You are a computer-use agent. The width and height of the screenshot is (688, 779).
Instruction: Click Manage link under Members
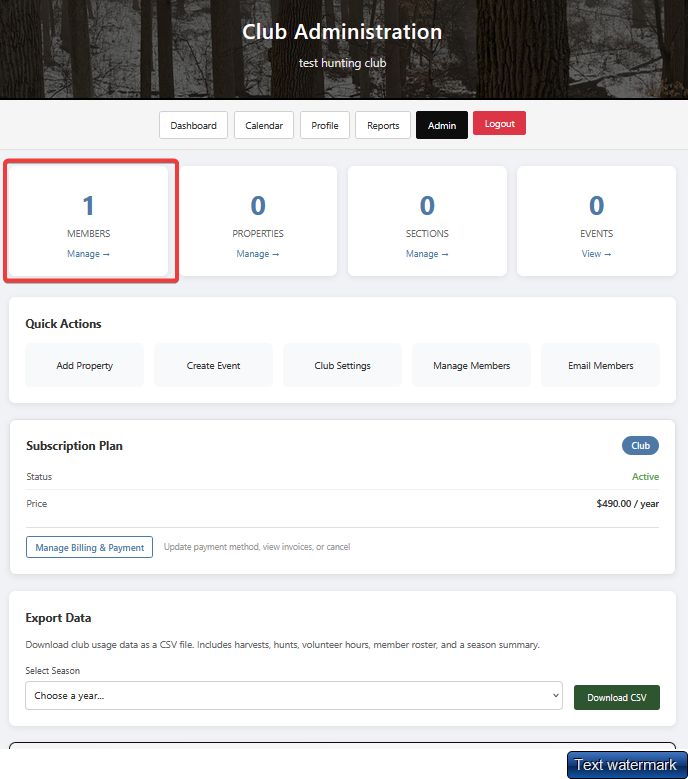(x=88, y=254)
